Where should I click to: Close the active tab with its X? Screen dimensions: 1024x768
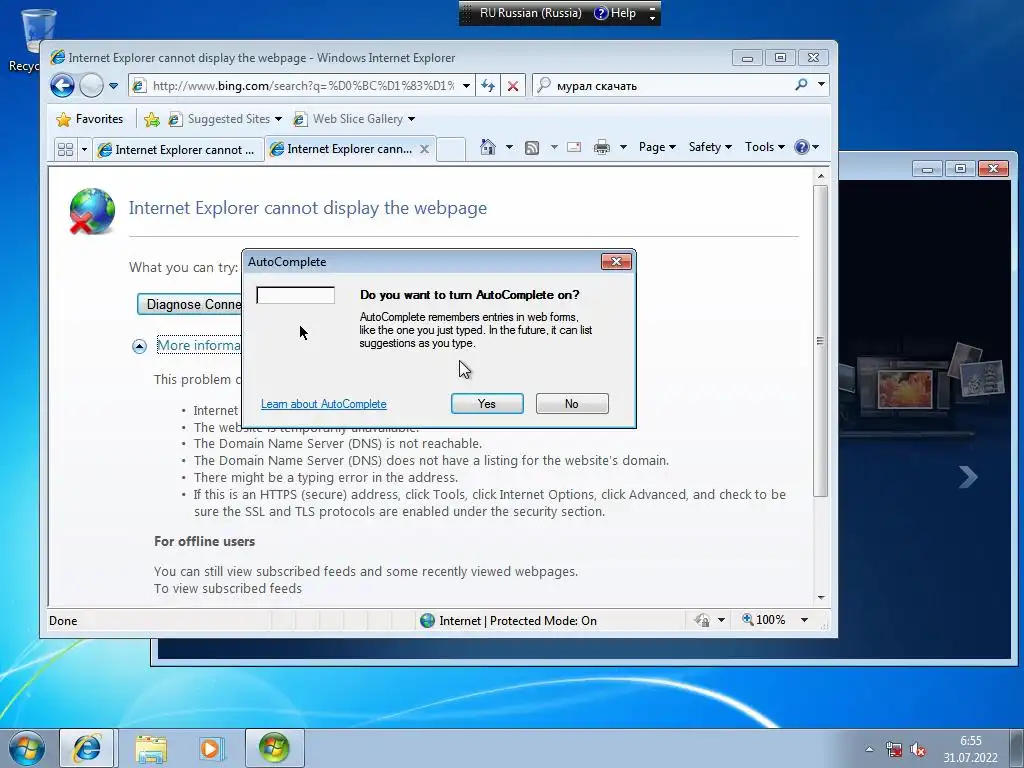pyautogui.click(x=424, y=149)
